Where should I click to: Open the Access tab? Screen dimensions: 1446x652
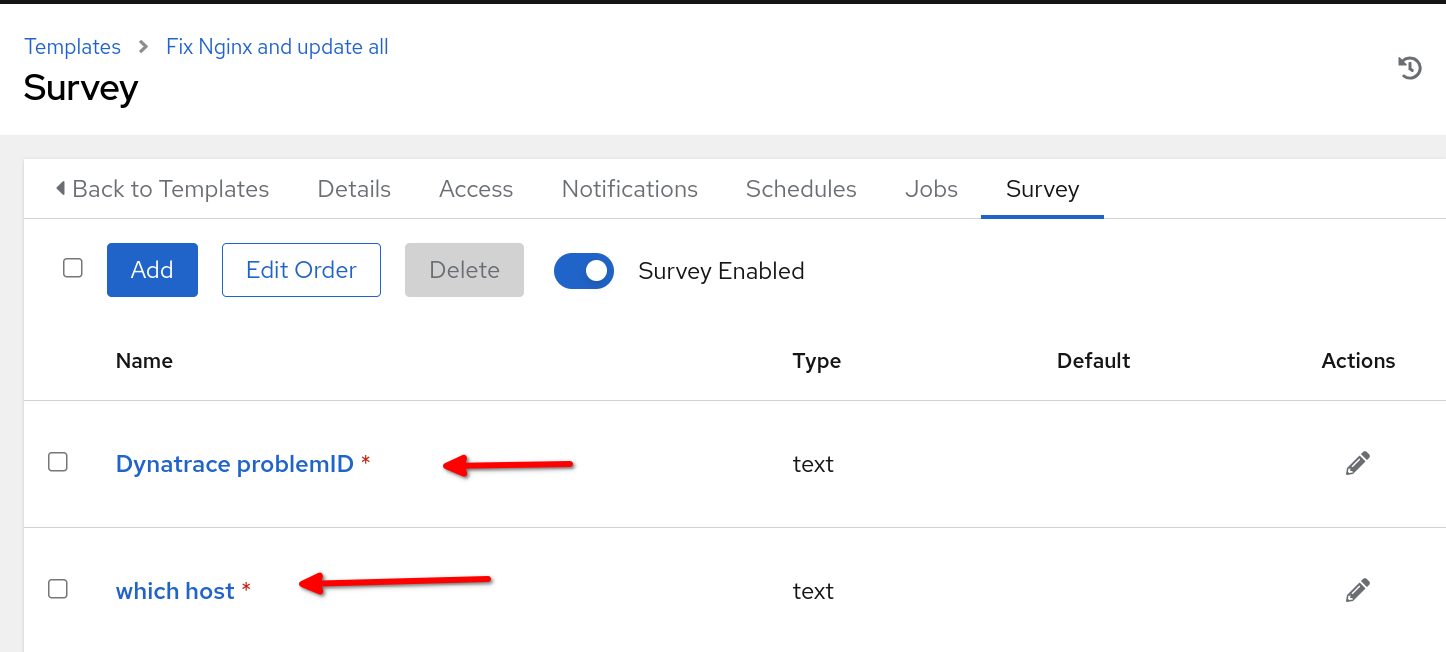pos(476,189)
